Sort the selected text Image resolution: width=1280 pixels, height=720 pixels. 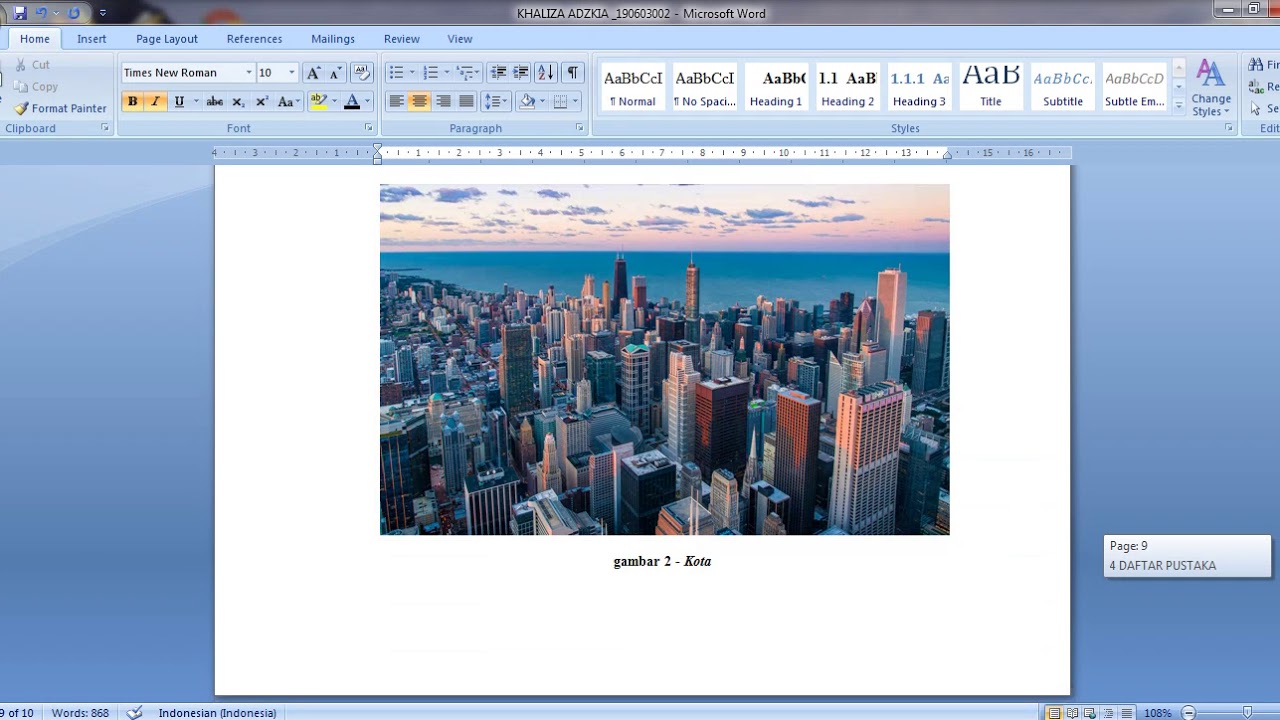(546, 73)
